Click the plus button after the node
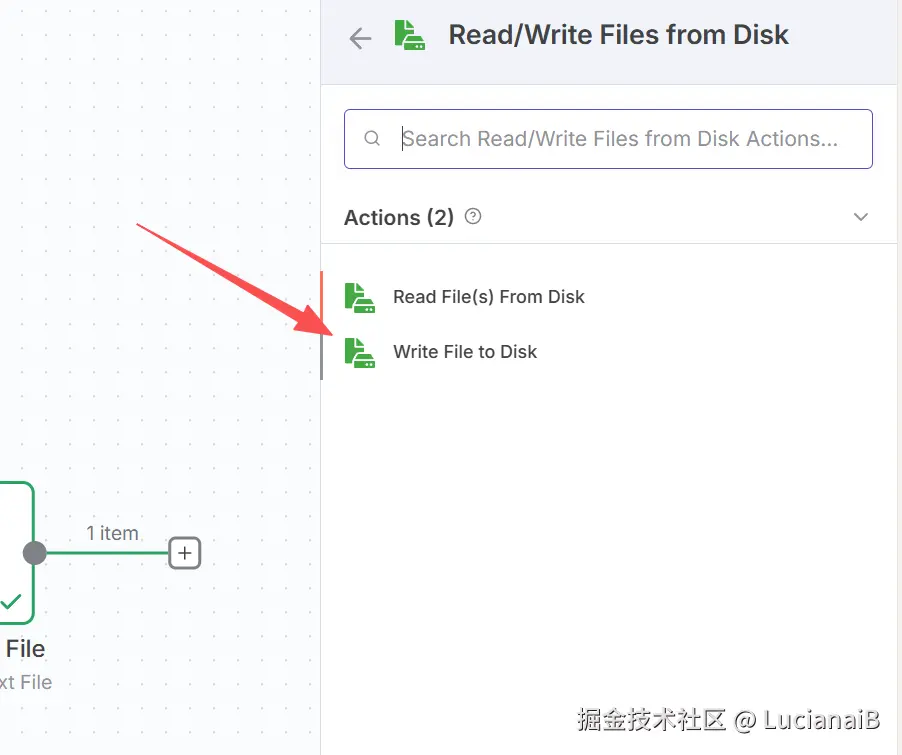This screenshot has height=755, width=902. 185,552
